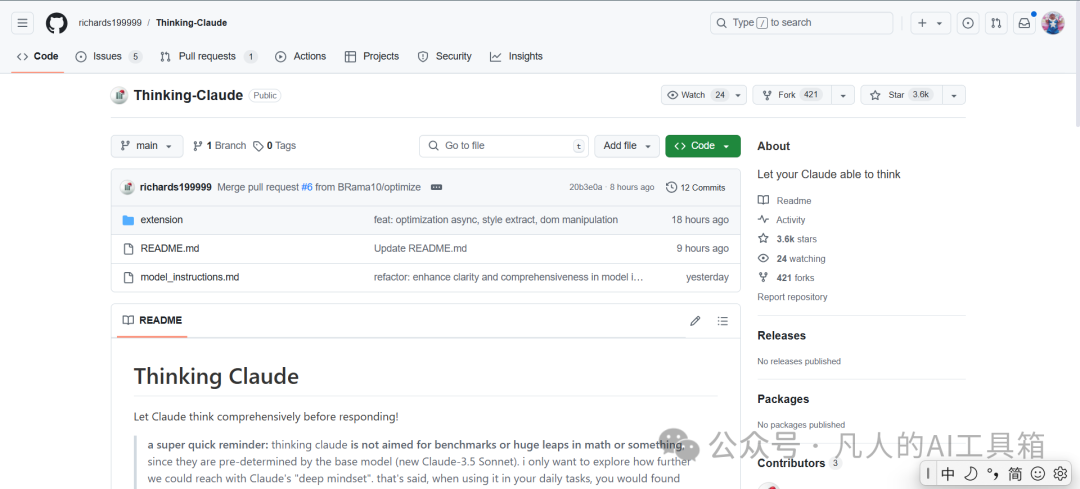Watch the repository

(x=695, y=95)
